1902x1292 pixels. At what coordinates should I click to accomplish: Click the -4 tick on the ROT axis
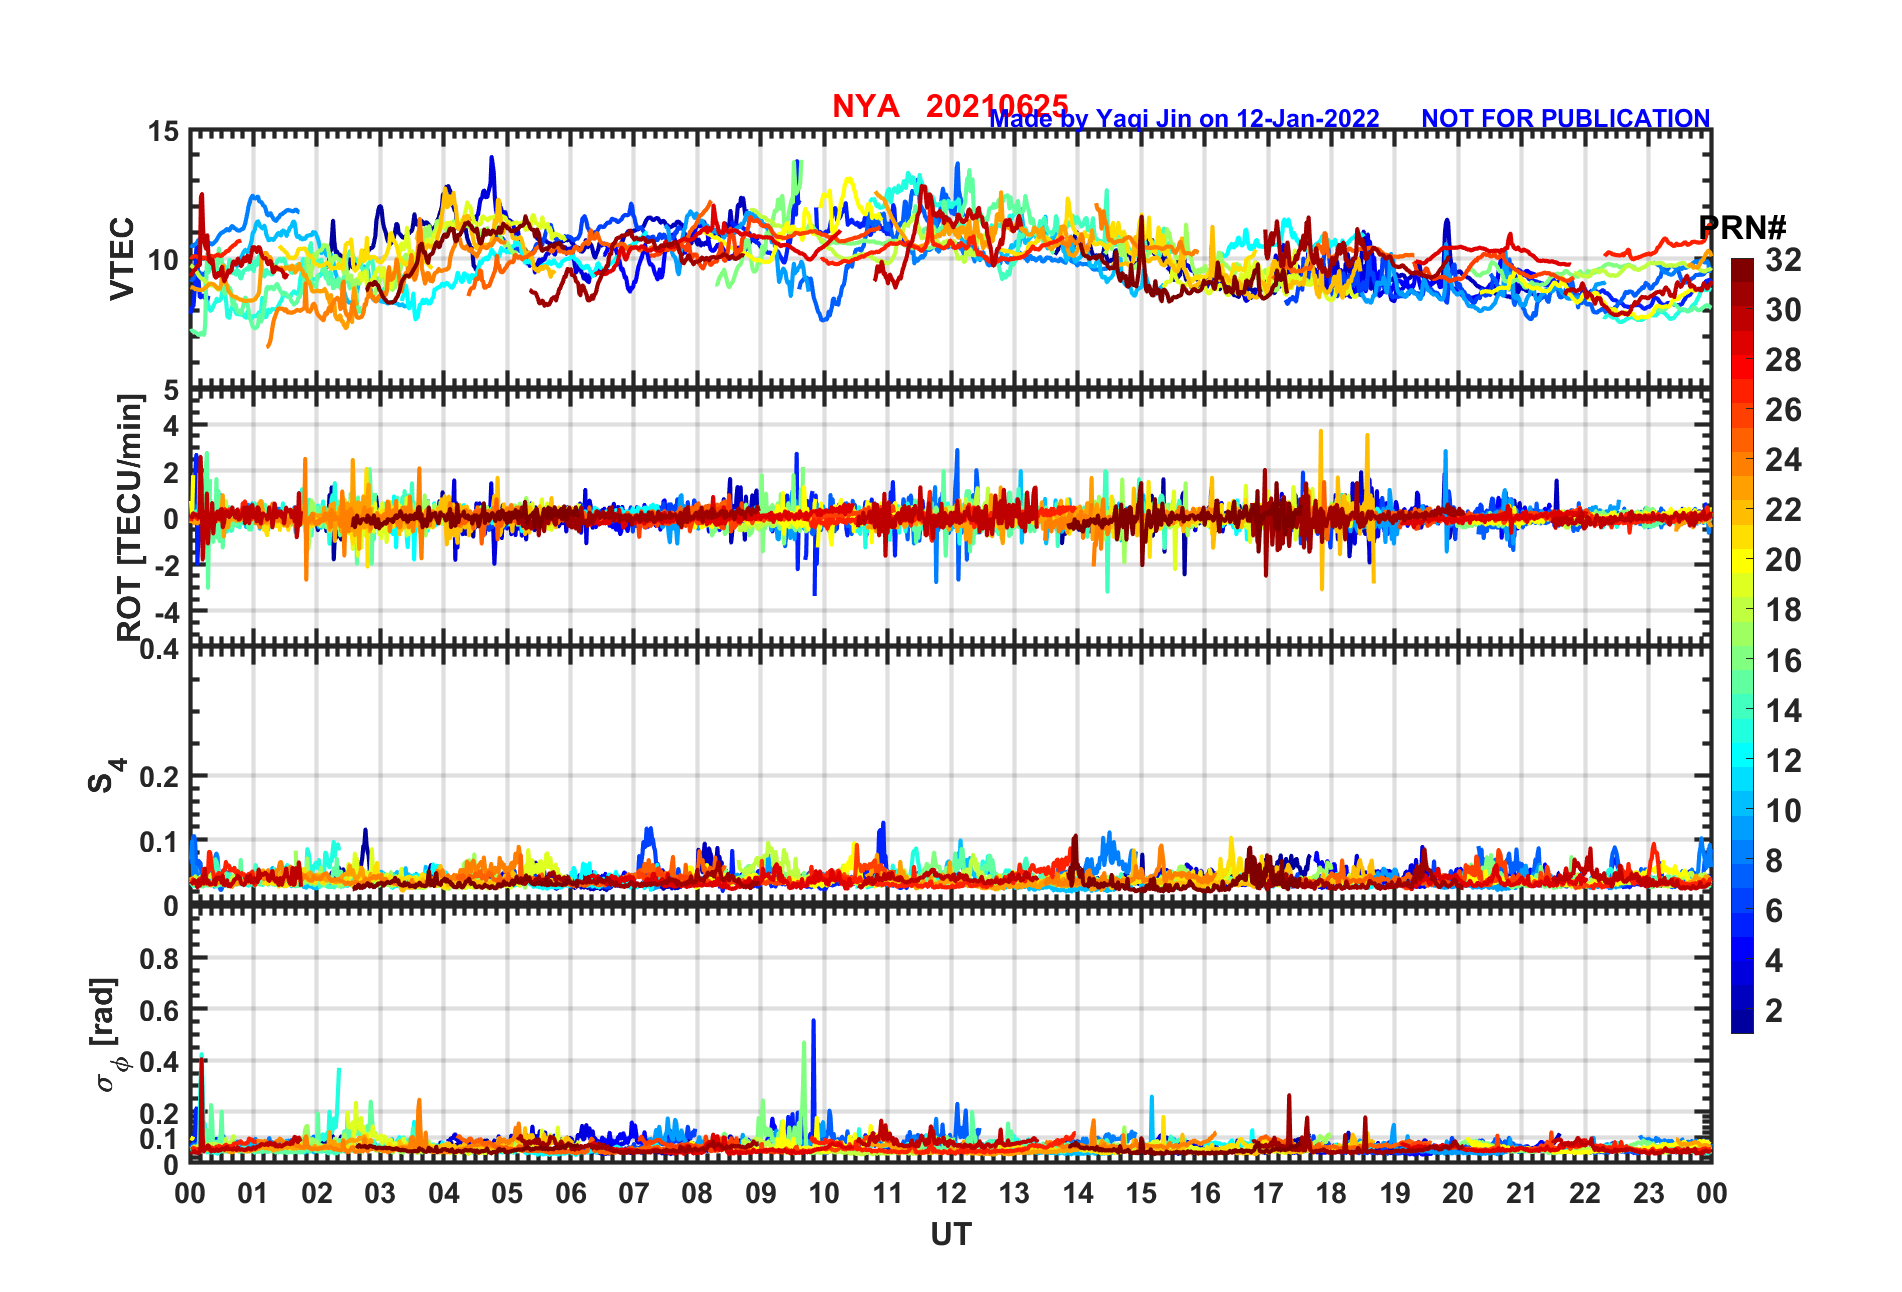[166, 612]
